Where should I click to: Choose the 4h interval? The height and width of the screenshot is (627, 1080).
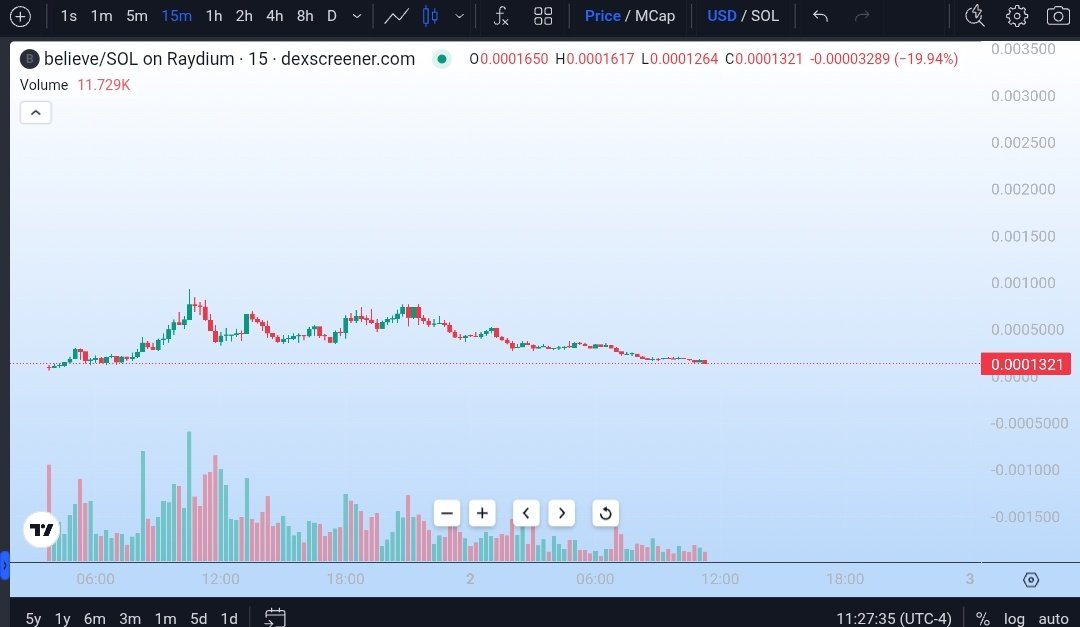[274, 16]
